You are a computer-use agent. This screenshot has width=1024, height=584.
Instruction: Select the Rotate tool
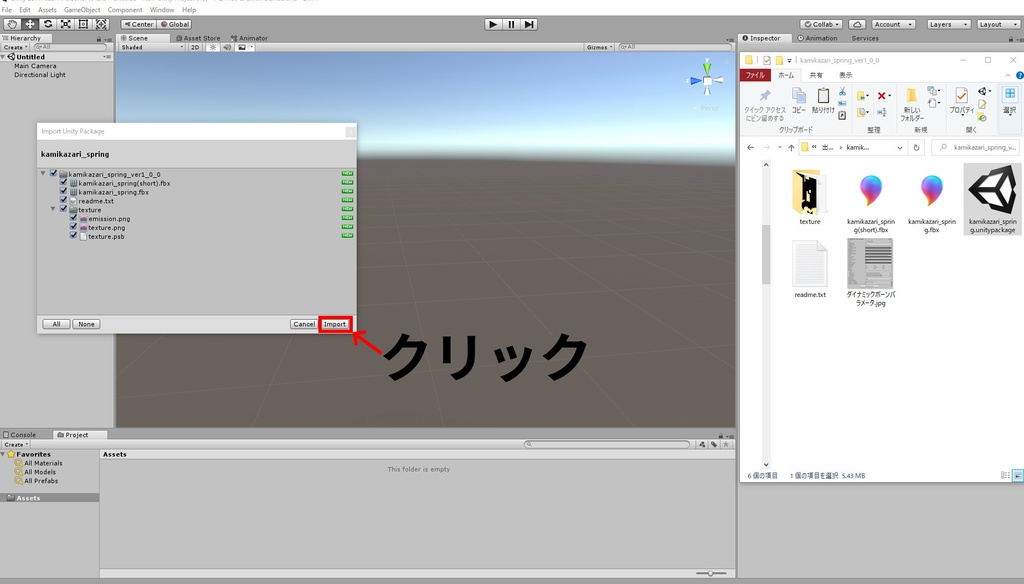47,23
